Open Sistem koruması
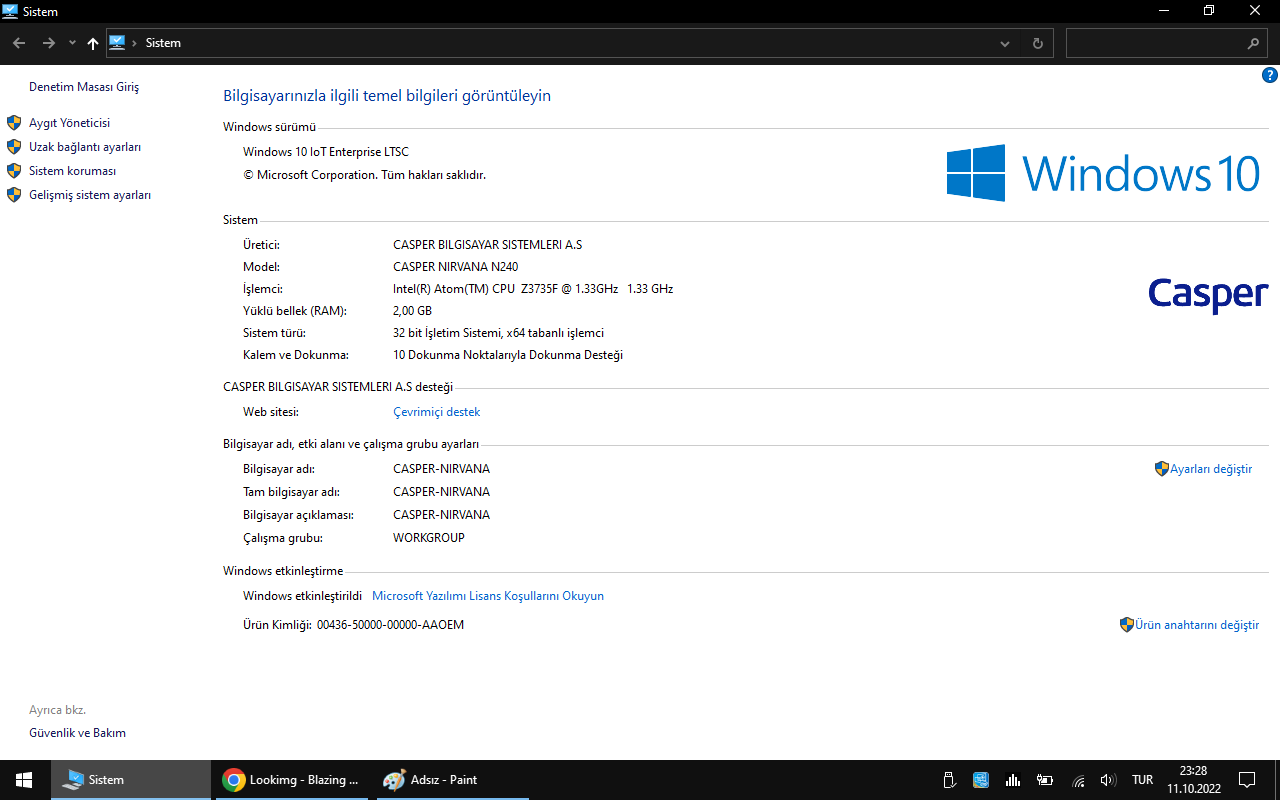1280x800 pixels. (72, 171)
